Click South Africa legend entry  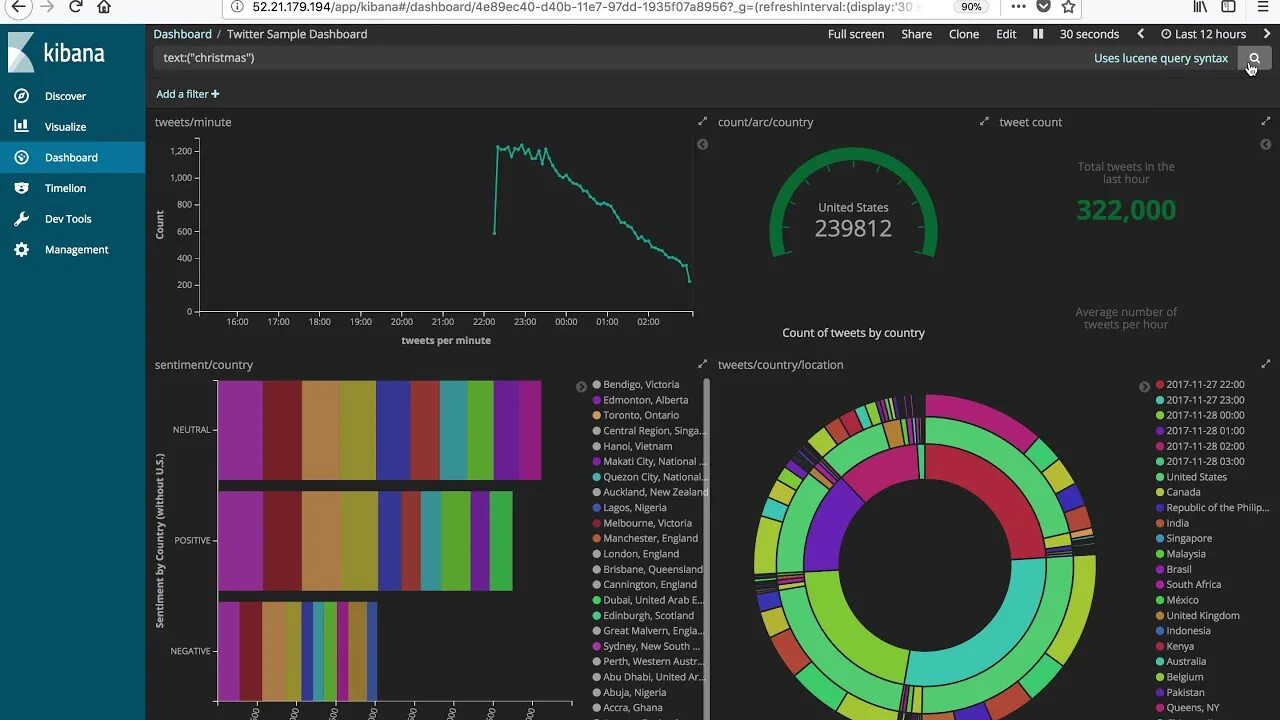[x=1188, y=585]
